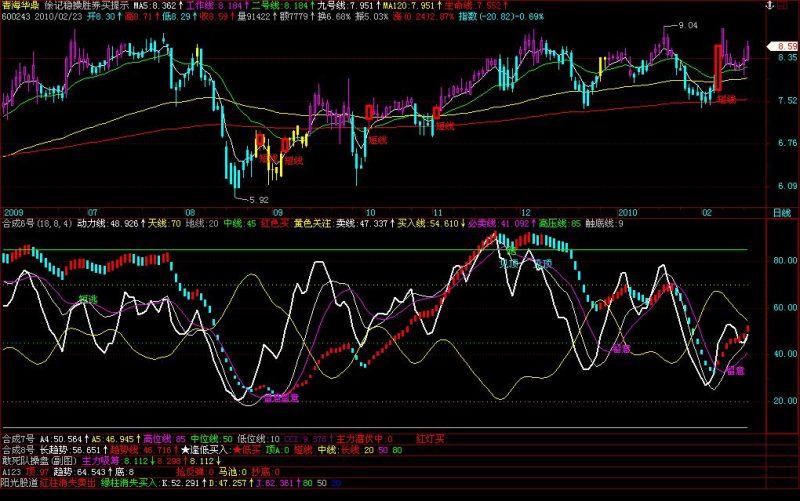Click the 换6.68% turnover value
Viewport: 800px width, 501px height.
(334, 16)
